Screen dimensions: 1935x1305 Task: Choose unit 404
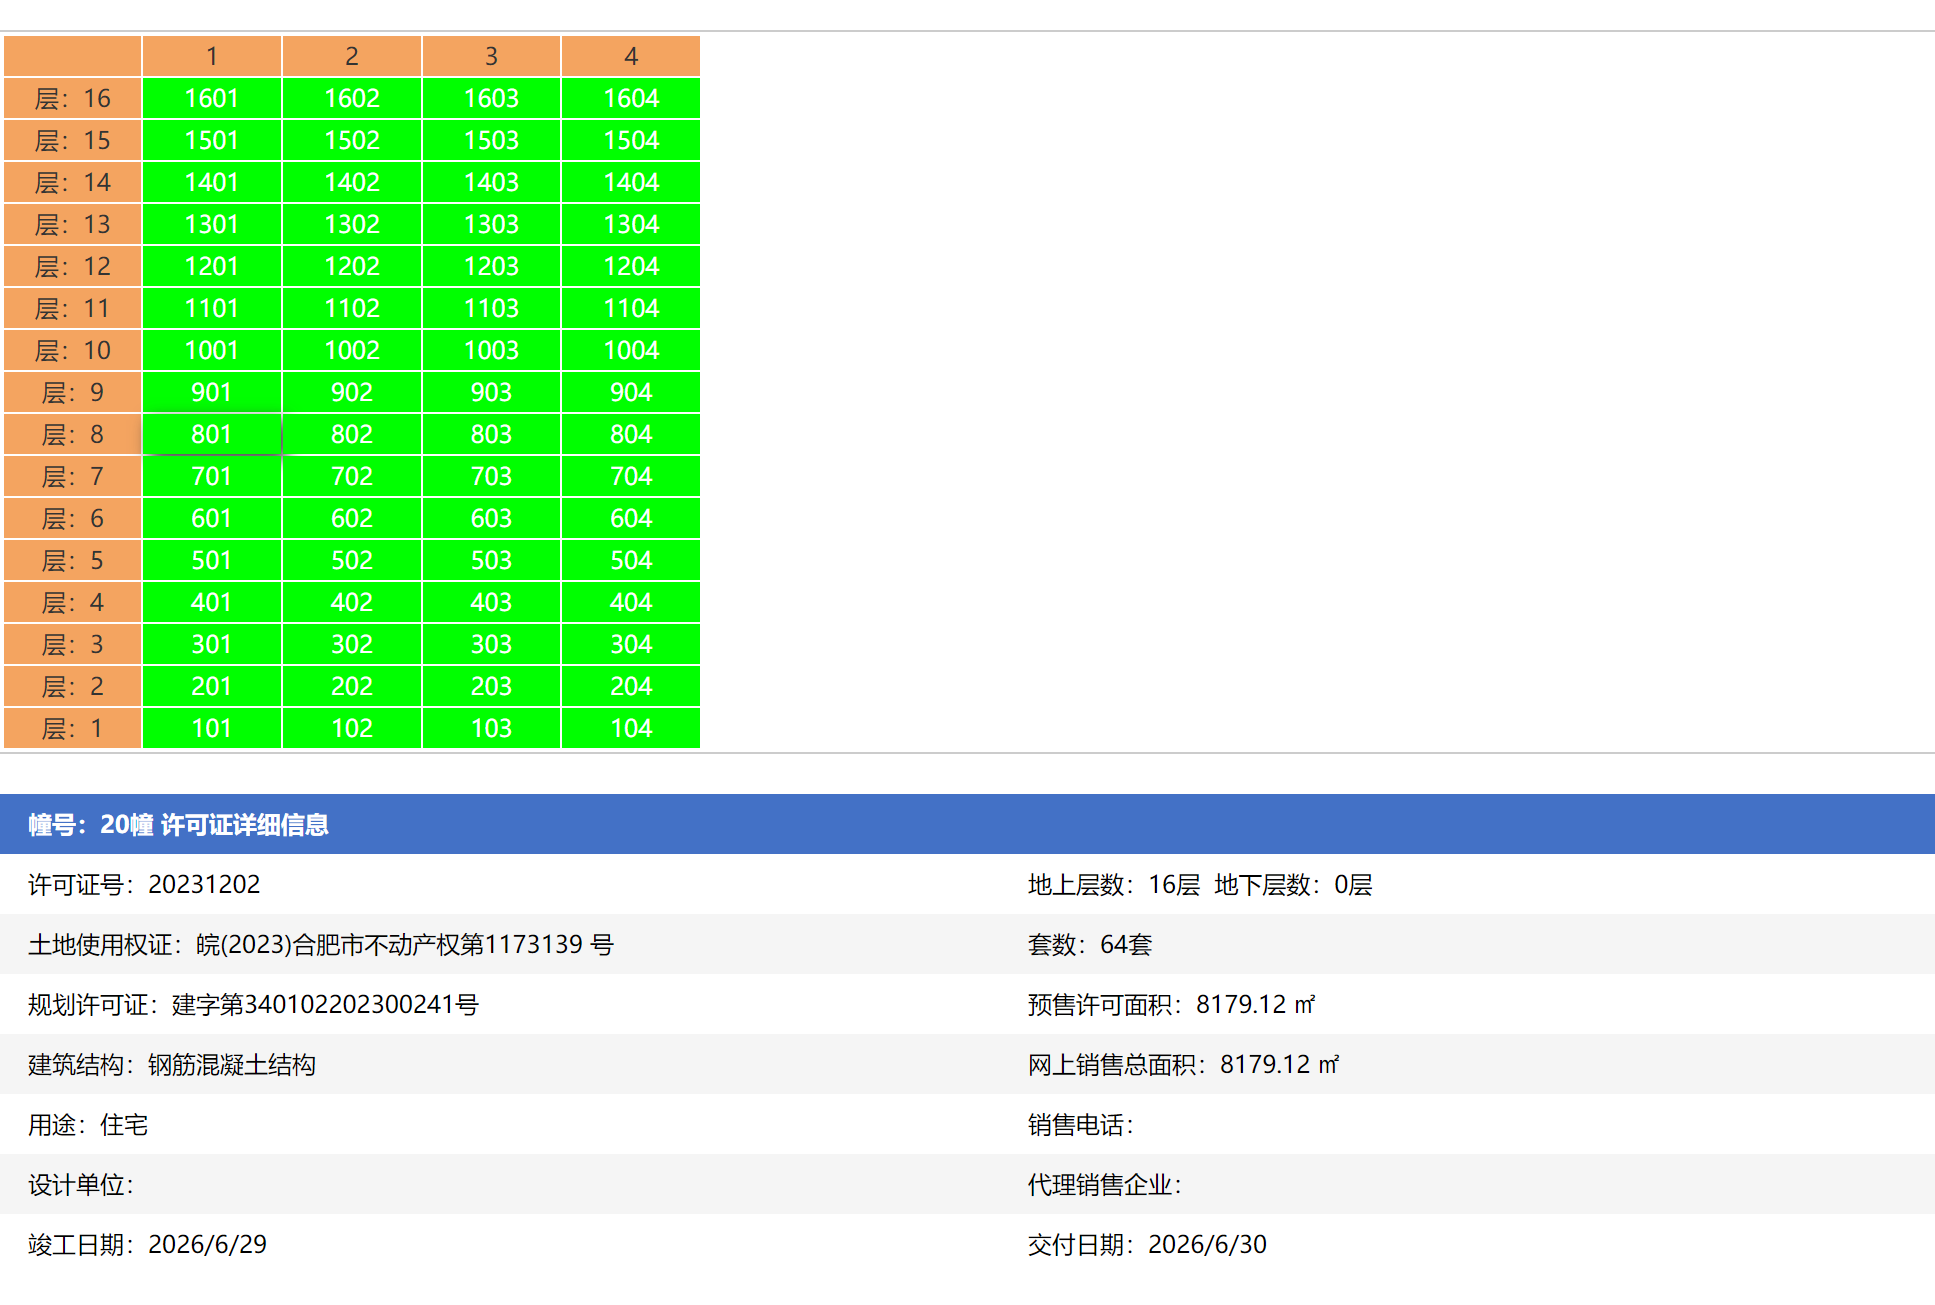(631, 602)
